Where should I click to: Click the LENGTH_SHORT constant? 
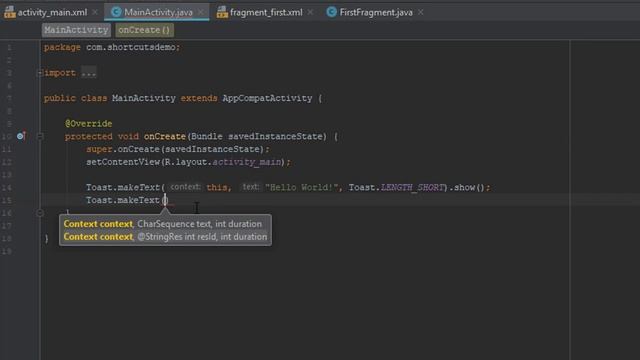pos(412,187)
